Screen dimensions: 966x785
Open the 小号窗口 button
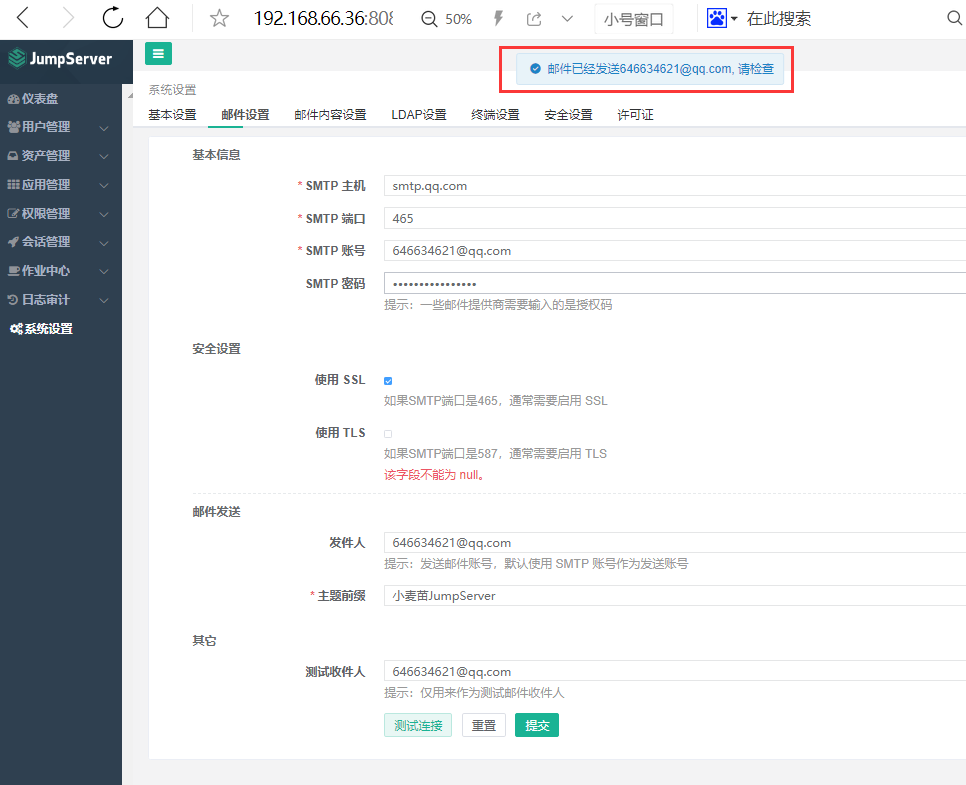point(633,19)
